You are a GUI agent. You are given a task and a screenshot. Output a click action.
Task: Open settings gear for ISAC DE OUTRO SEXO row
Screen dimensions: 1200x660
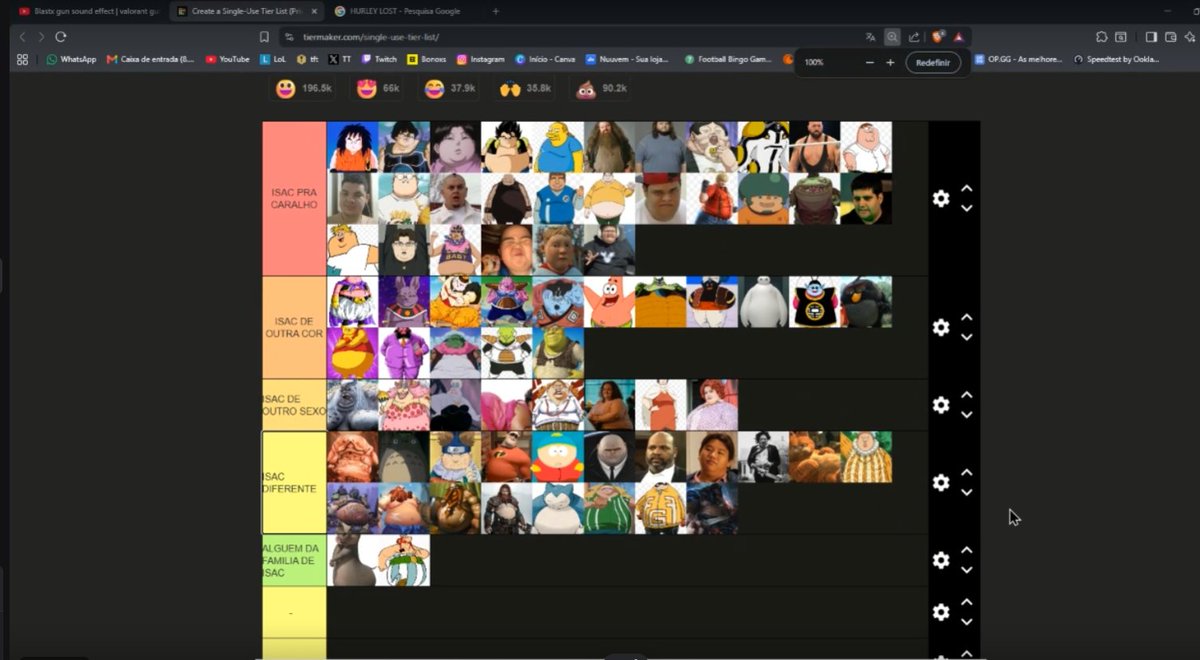(x=941, y=405)
